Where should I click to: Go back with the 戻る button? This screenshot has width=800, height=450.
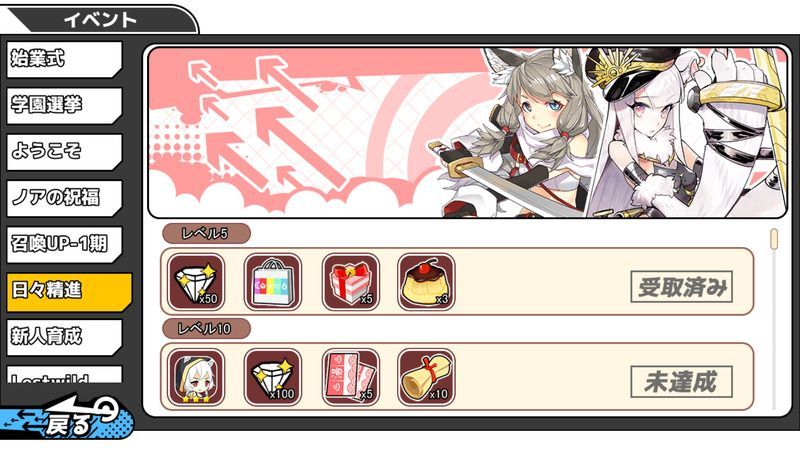66,417
